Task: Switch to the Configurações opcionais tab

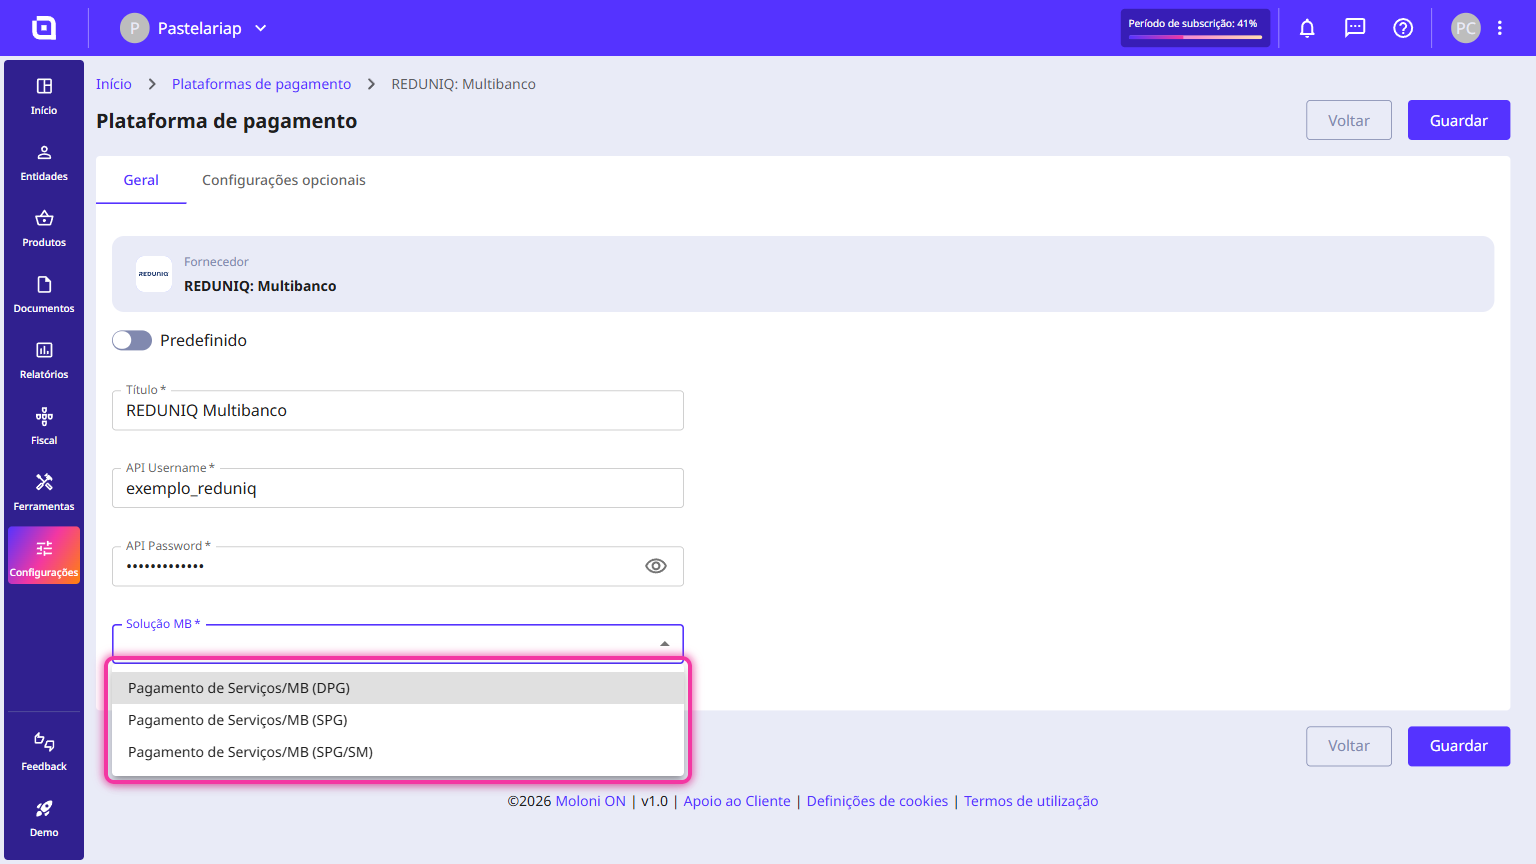Action: pos(284,180)
